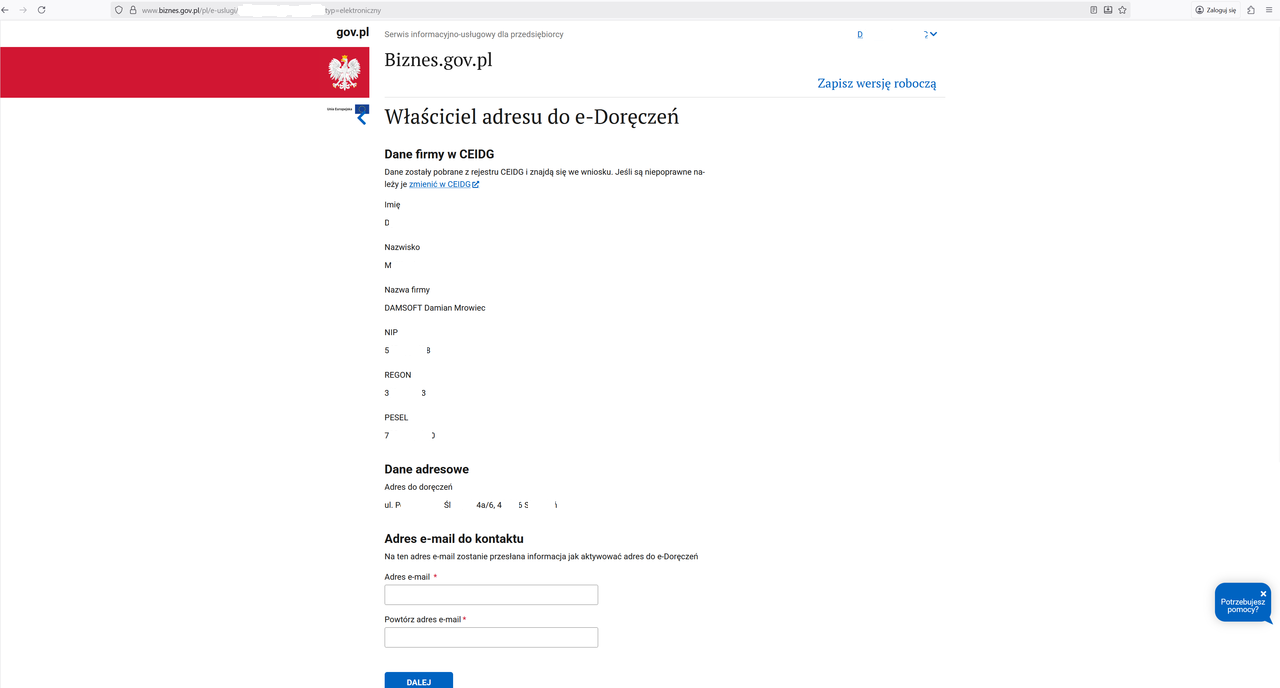Bookmark this page with the star icon

1122,10
